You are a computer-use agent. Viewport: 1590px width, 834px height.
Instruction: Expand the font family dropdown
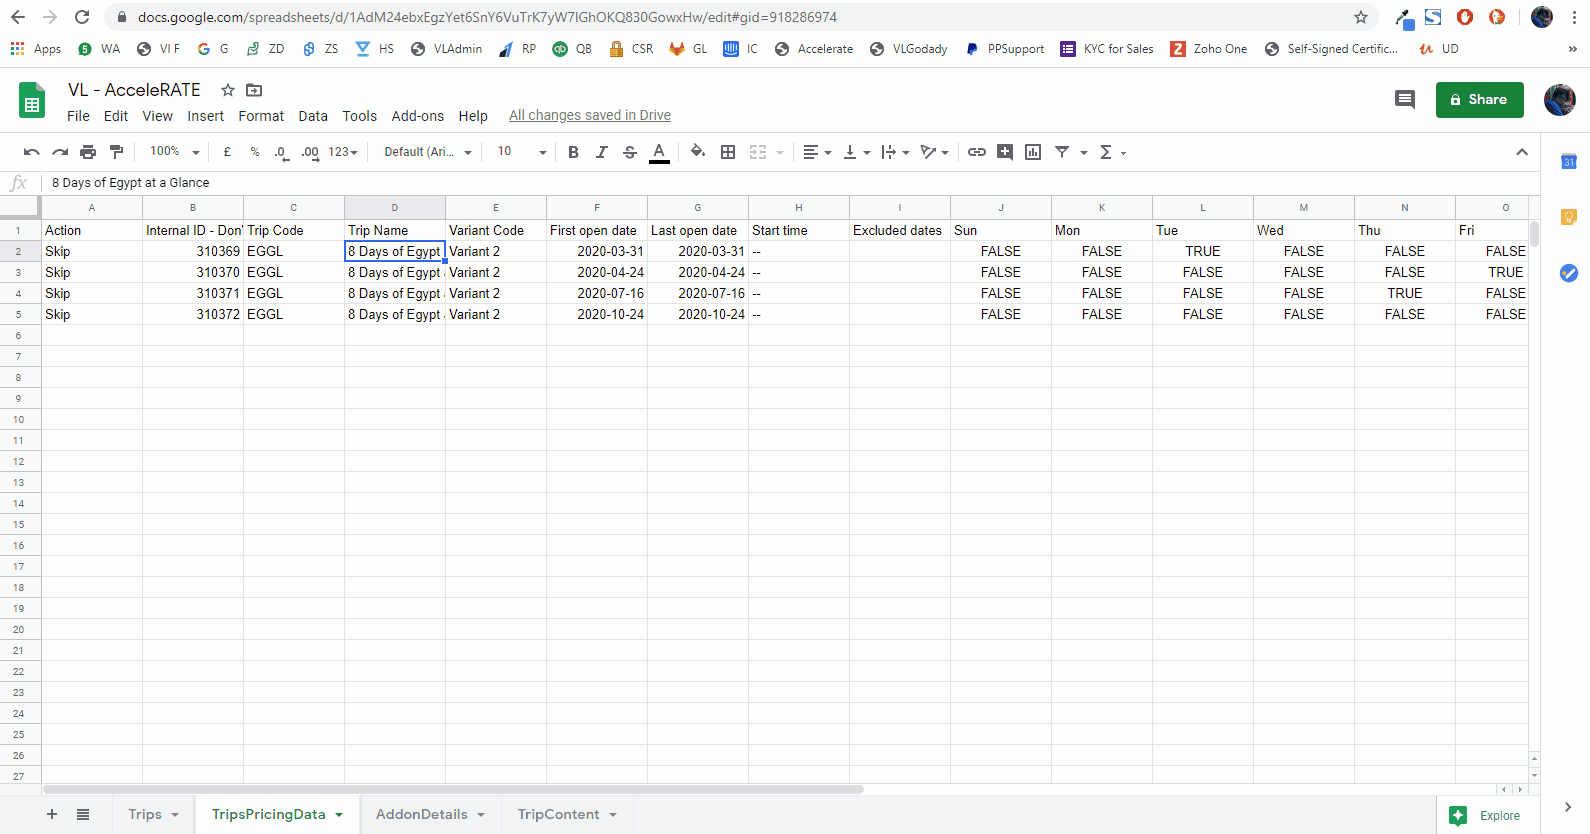[427, 152]
